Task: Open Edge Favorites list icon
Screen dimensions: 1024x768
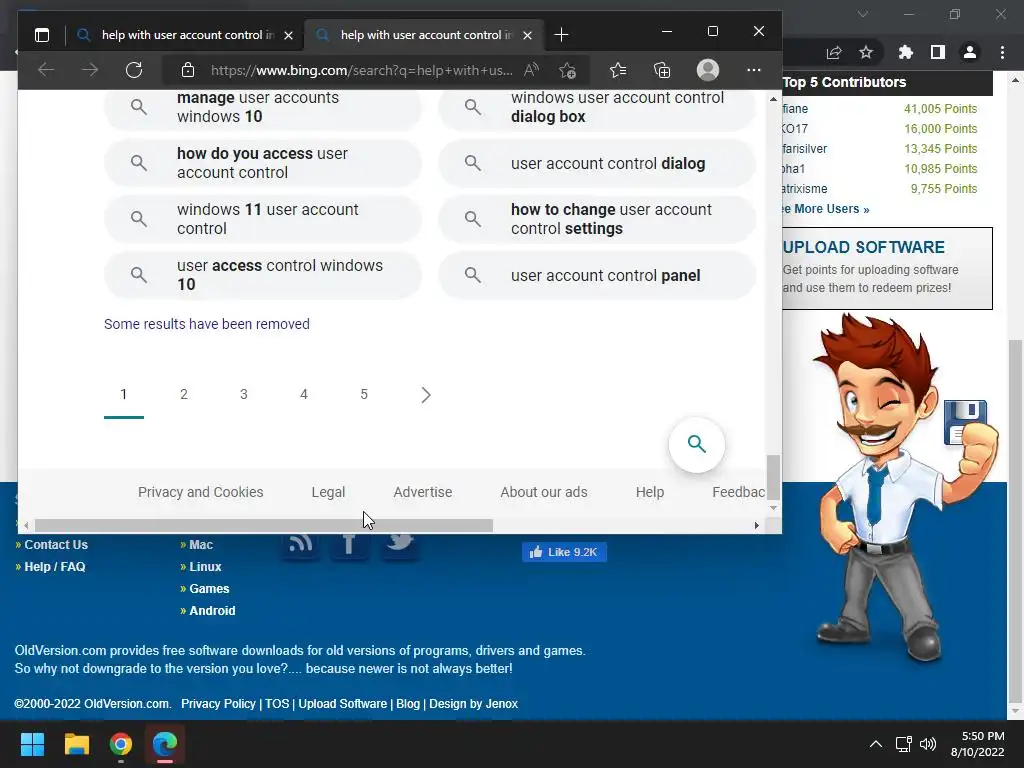Action: 618,70
